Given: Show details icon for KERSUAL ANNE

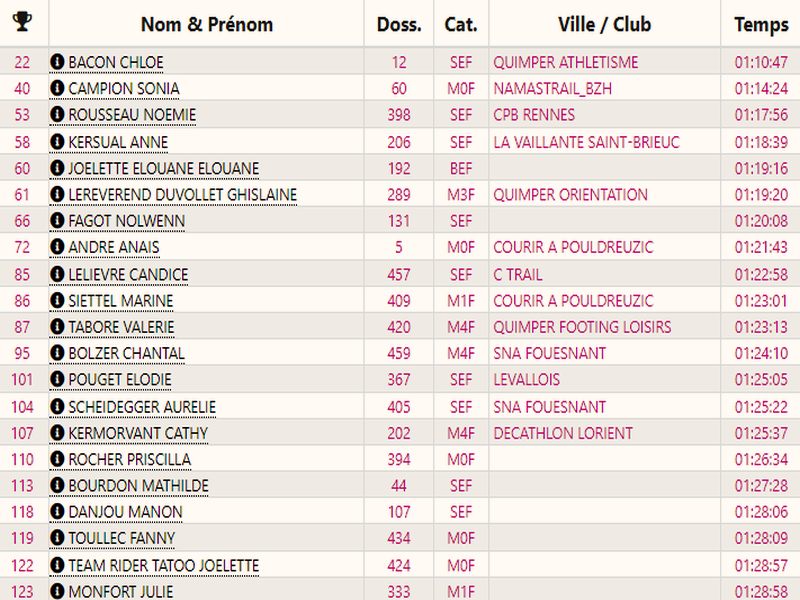Looking at the screenshot, I should tap(57, 142).
